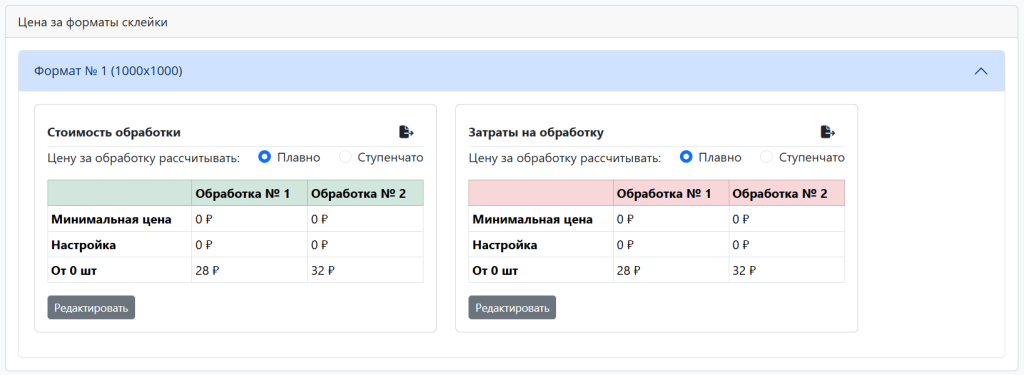Click Стоимость обработки card title
The height and width of the screenshot is (375, 1024).
114,133
